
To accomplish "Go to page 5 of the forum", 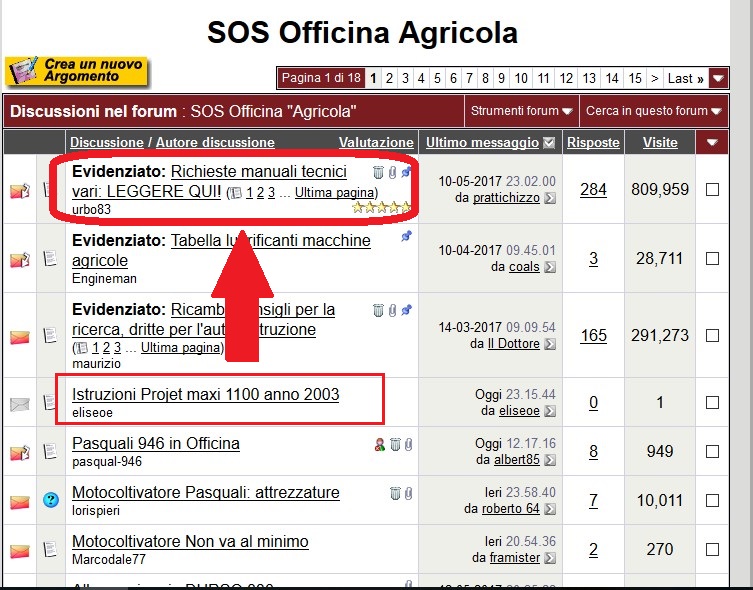I will [437, 78].
